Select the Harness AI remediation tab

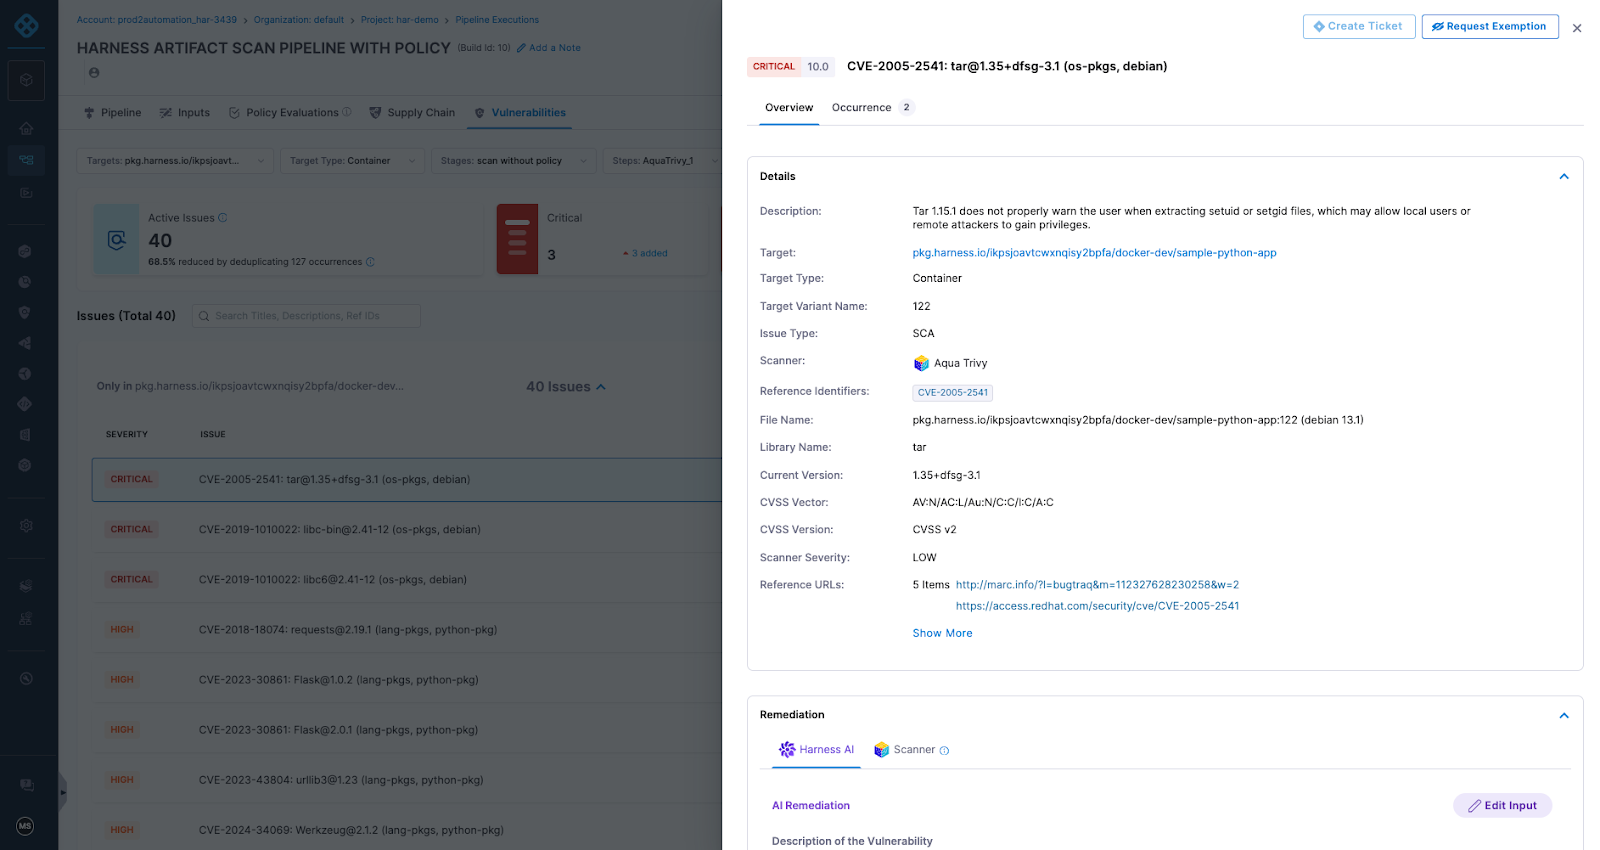coord(816,750)
